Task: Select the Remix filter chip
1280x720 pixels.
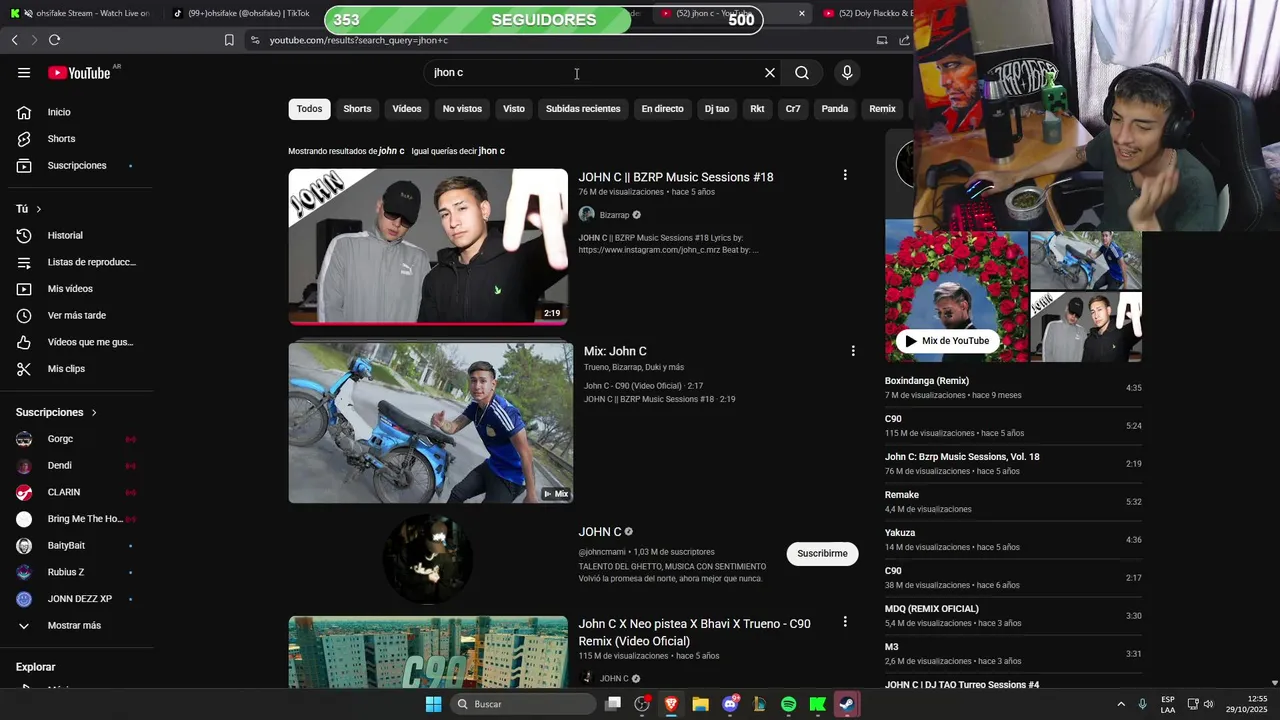Action: tap(882, 109)
